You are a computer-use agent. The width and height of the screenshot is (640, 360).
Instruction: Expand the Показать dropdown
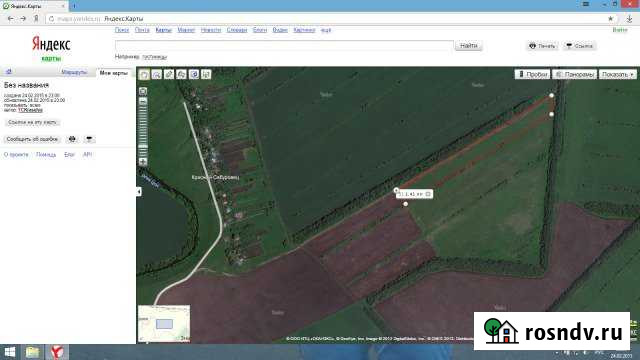click(x=618, y=74)
